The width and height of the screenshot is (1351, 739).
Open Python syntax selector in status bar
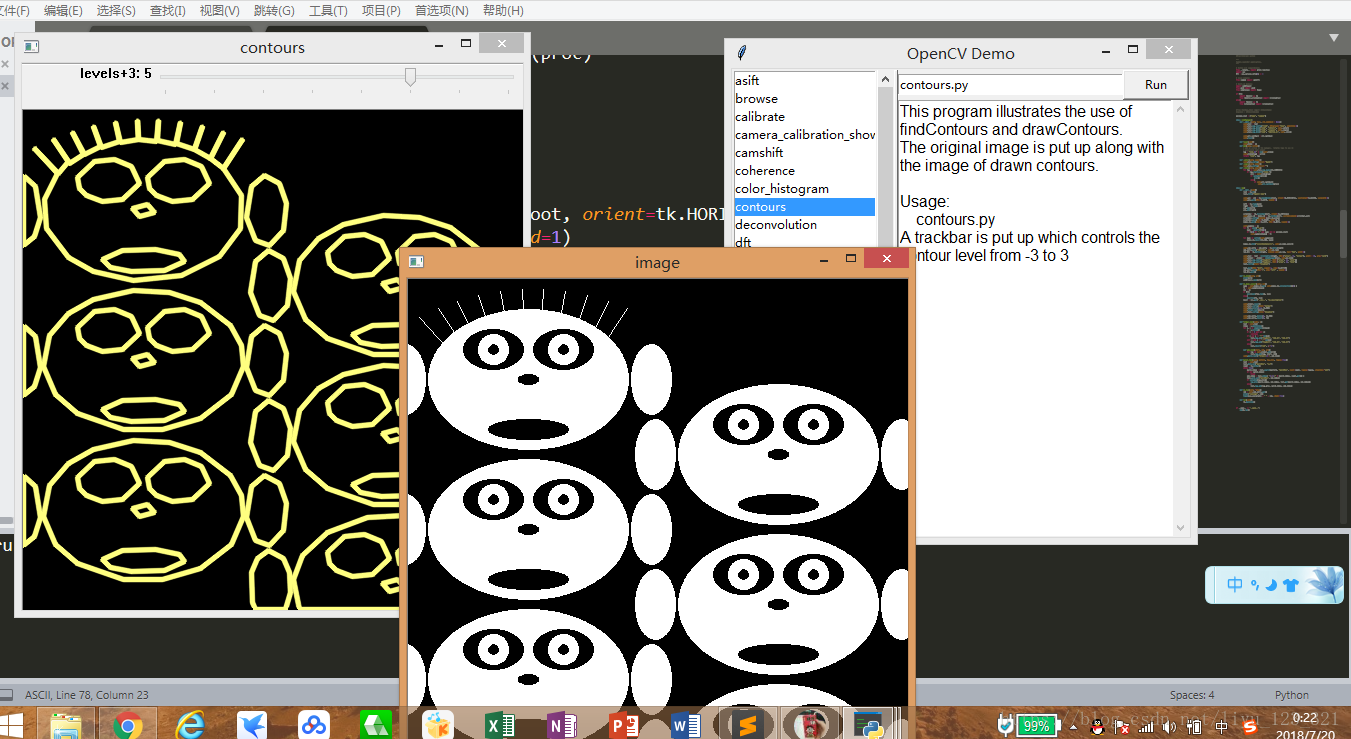1292,695
